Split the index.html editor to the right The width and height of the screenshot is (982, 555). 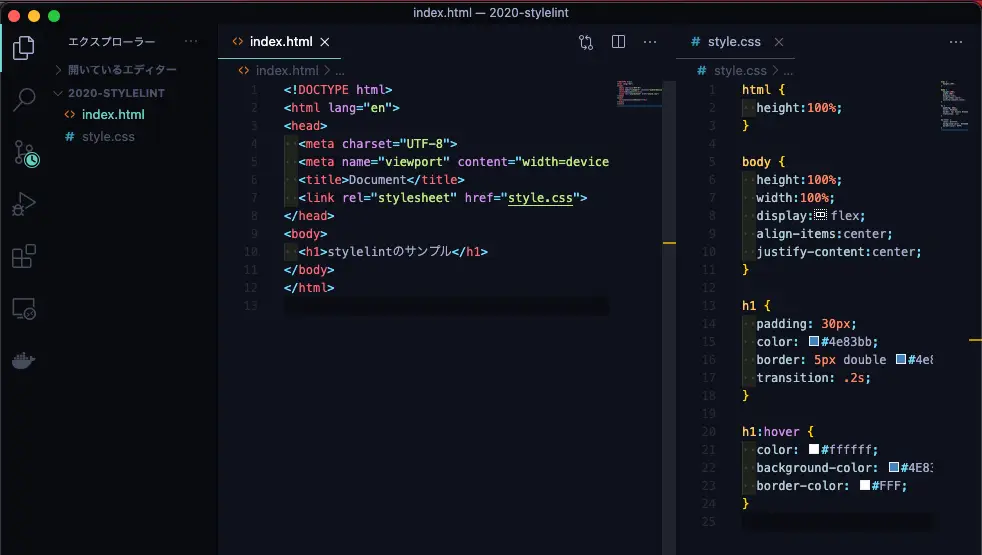click(x=618, y=42)
